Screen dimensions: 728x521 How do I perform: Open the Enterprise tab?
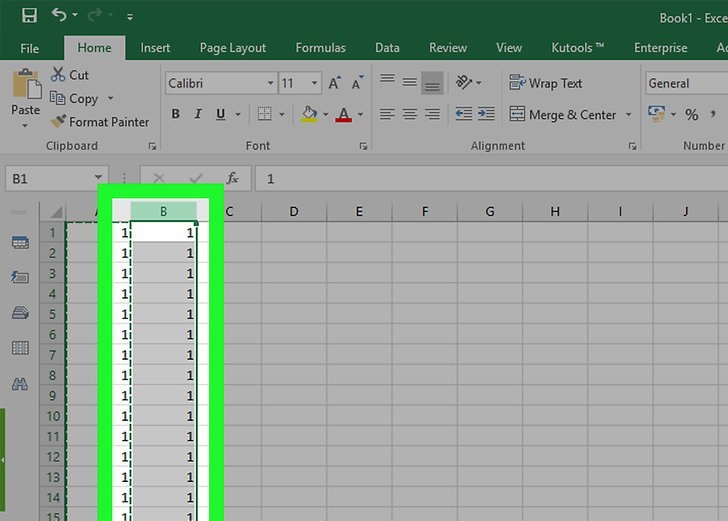coord(660,48)
